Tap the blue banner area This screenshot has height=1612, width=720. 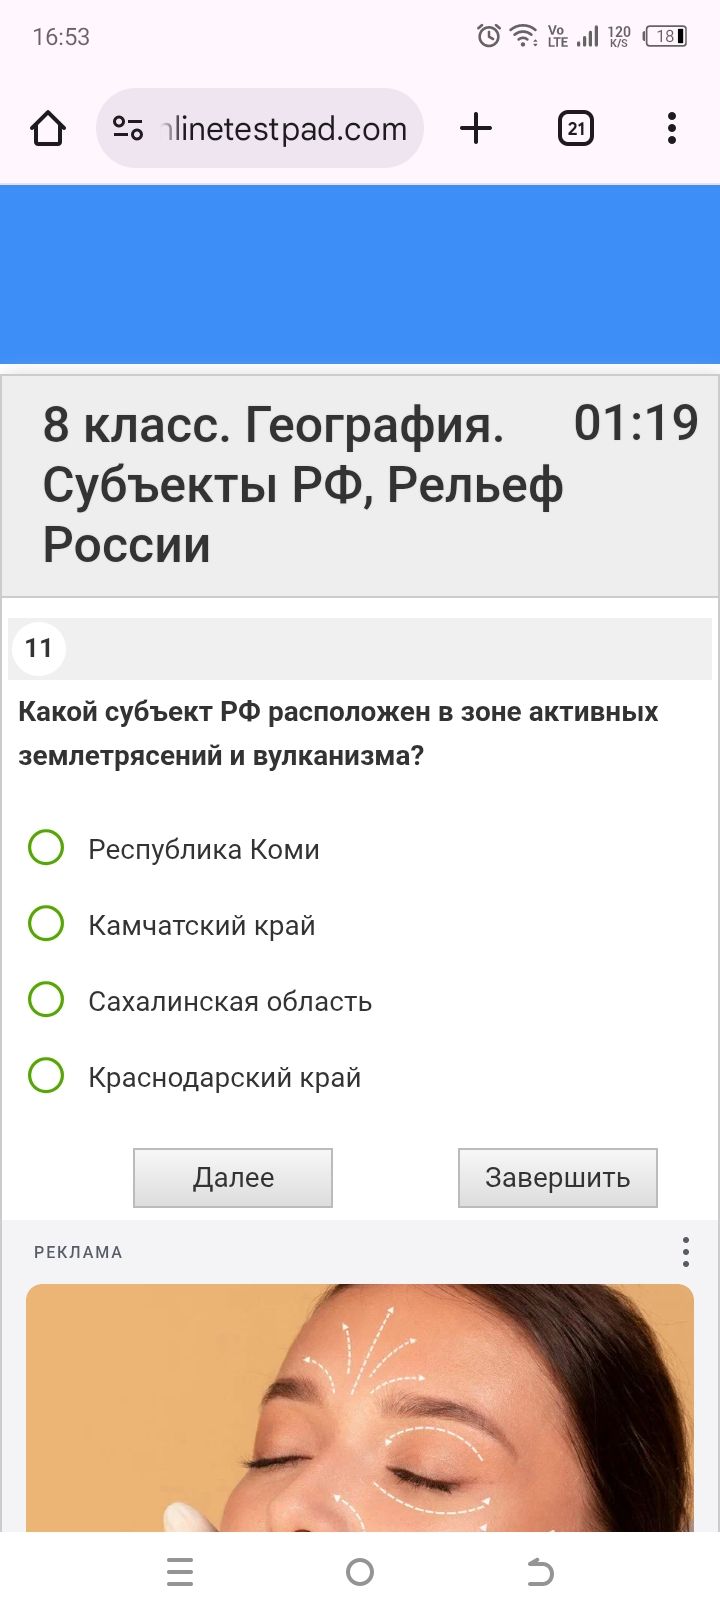click(x=360, y=274)
